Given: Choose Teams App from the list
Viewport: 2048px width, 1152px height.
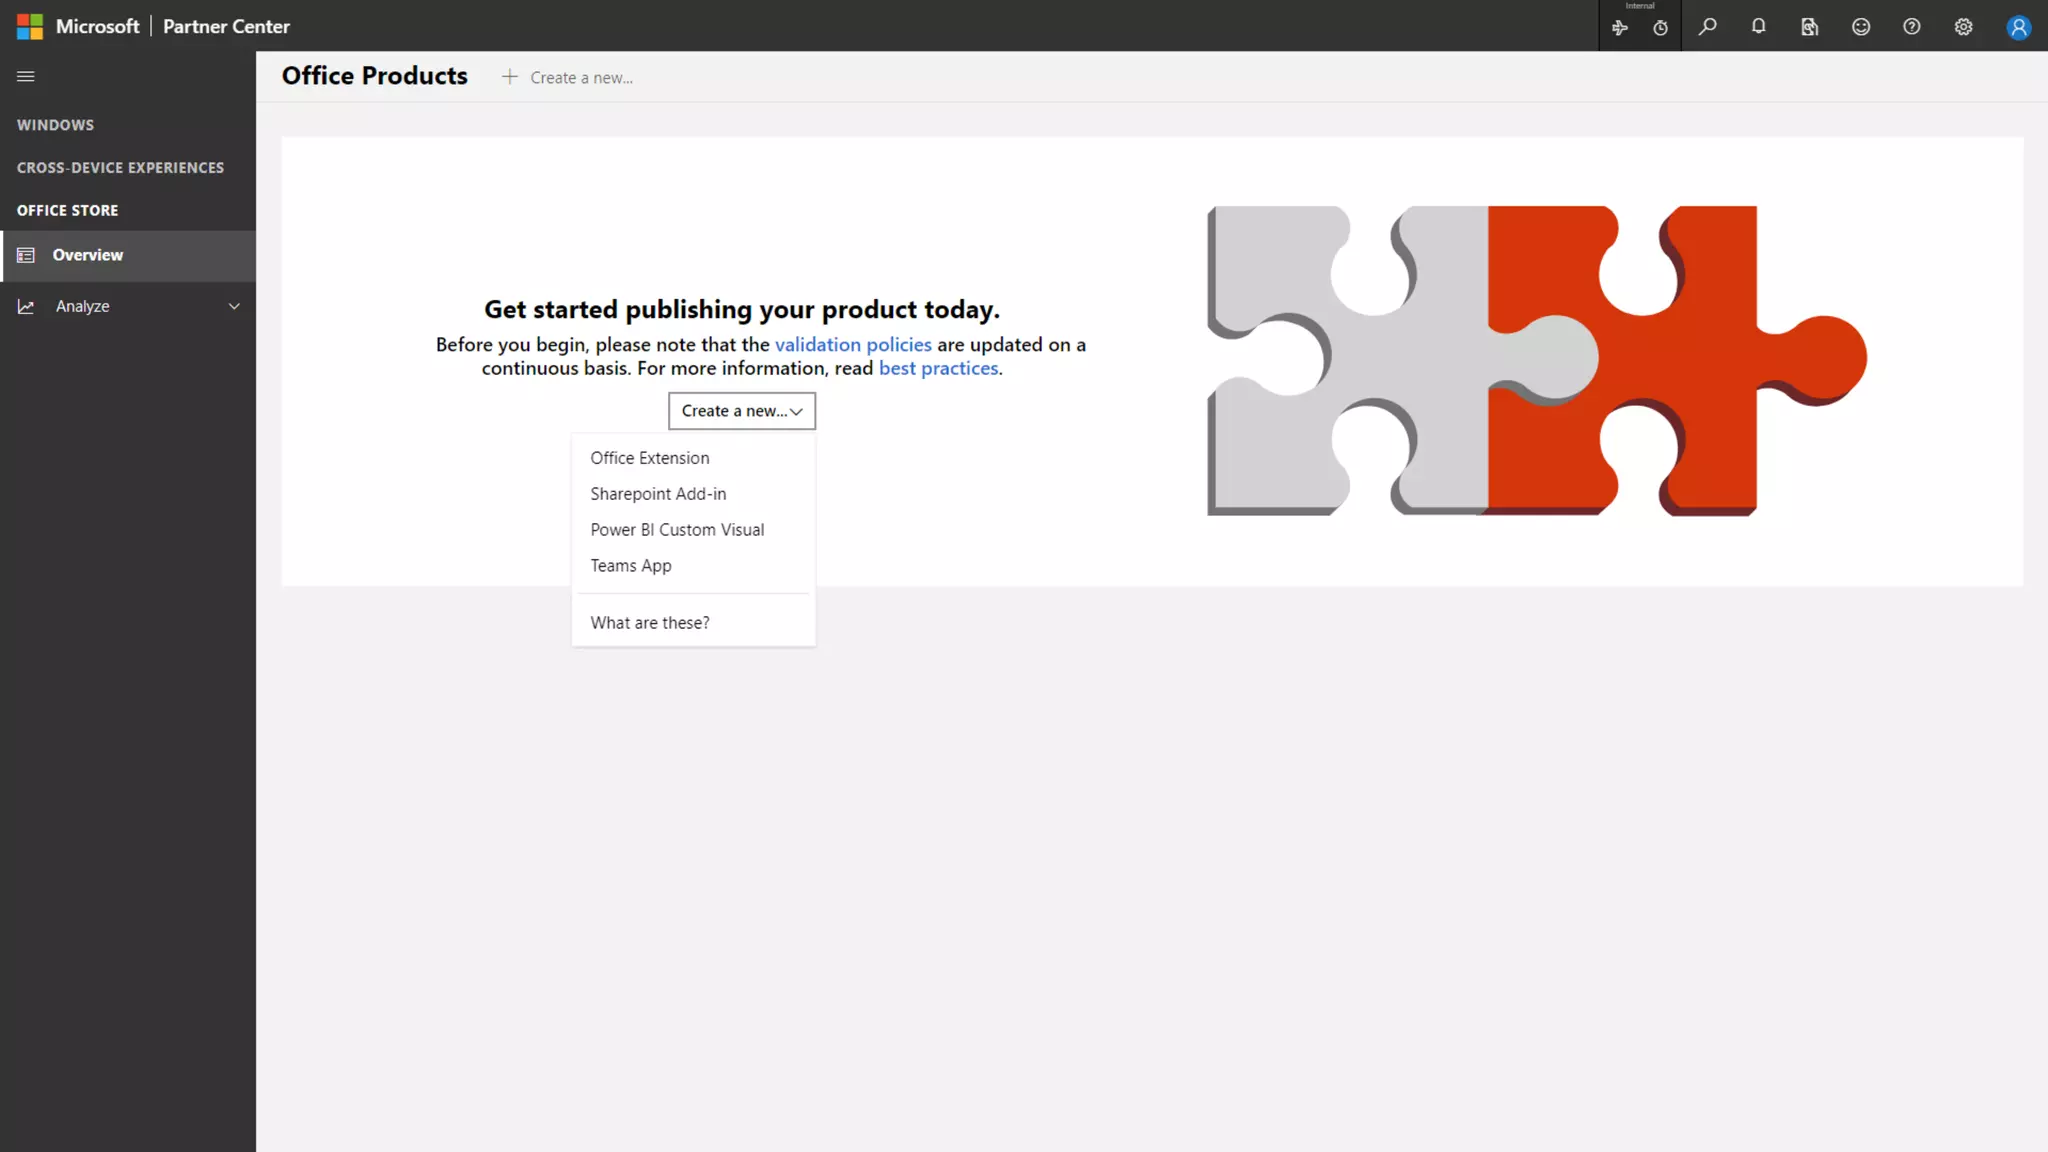Looking at the screenshot, I should coord(631,566).
